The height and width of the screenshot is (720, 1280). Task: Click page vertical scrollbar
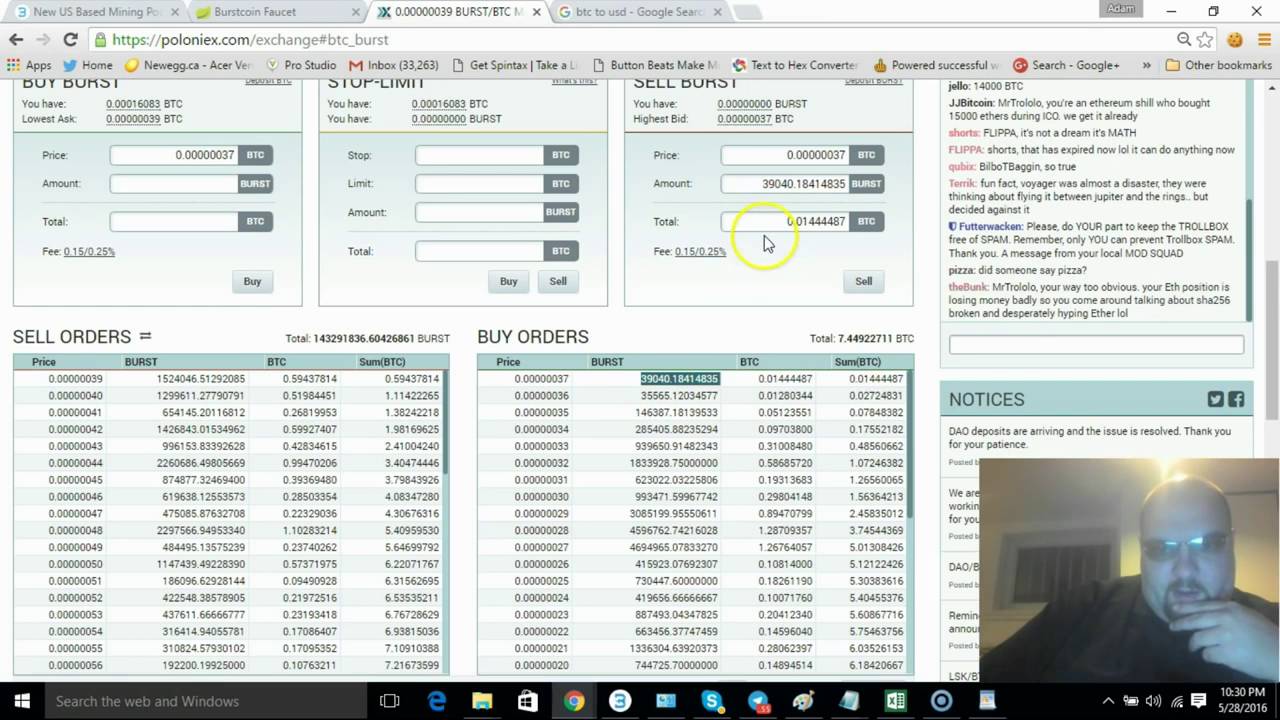(1273, 340)
